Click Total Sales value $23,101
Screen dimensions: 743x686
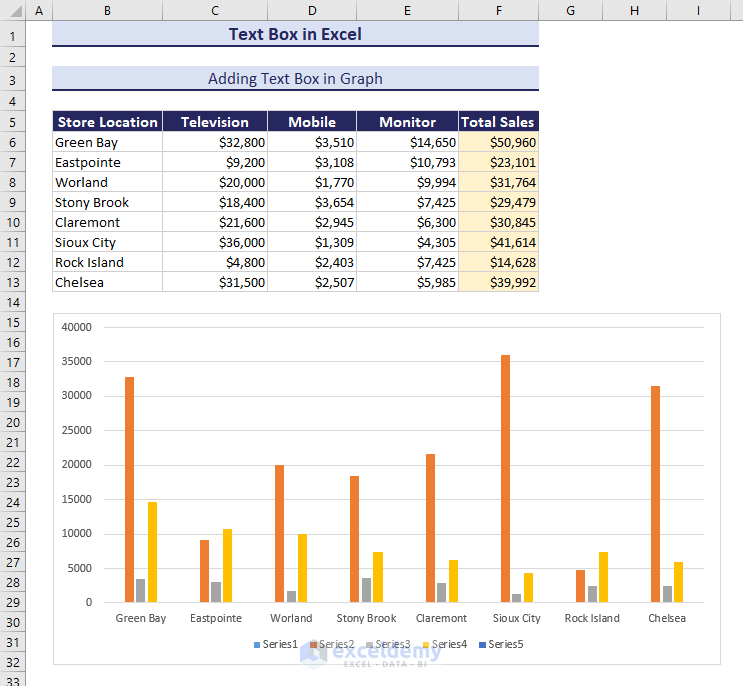click(x=498, y=162)
